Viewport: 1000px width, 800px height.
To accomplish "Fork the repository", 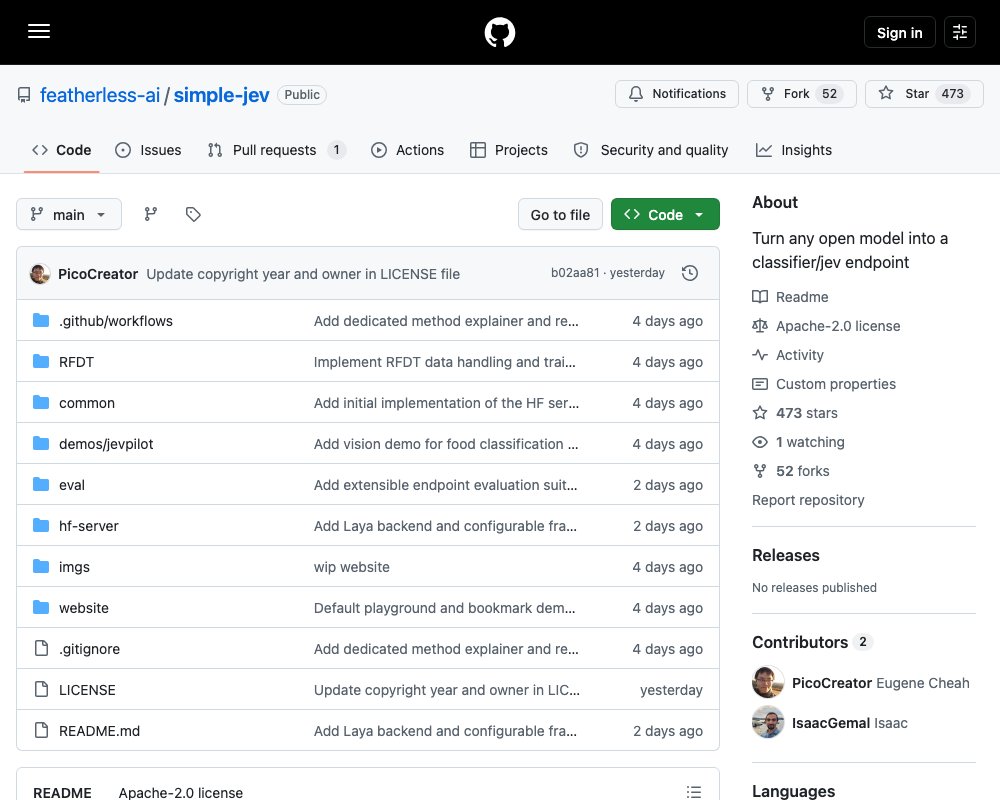I will [802, 94].
